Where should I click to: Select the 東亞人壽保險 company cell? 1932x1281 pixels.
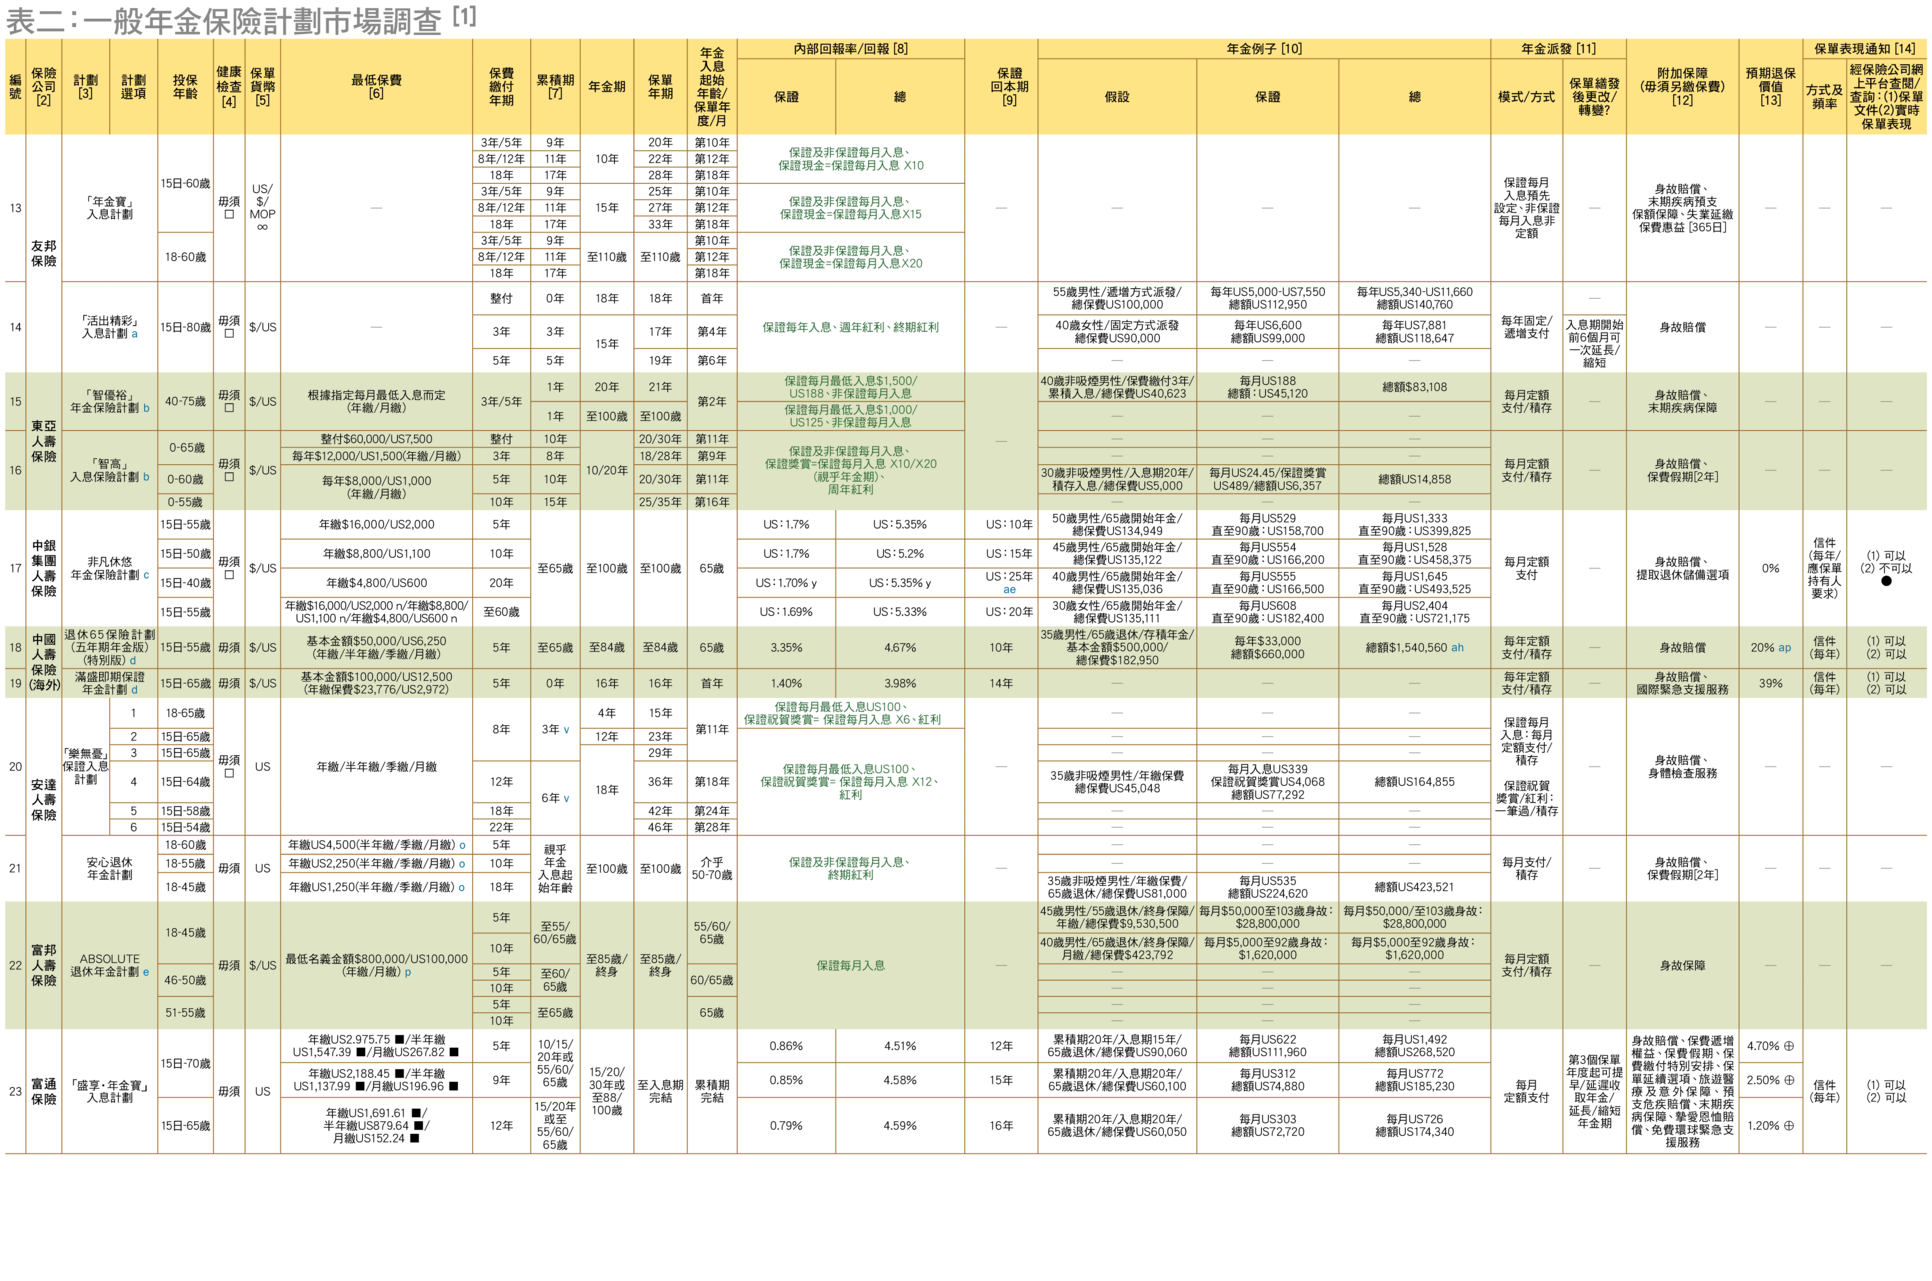(43, 442)
